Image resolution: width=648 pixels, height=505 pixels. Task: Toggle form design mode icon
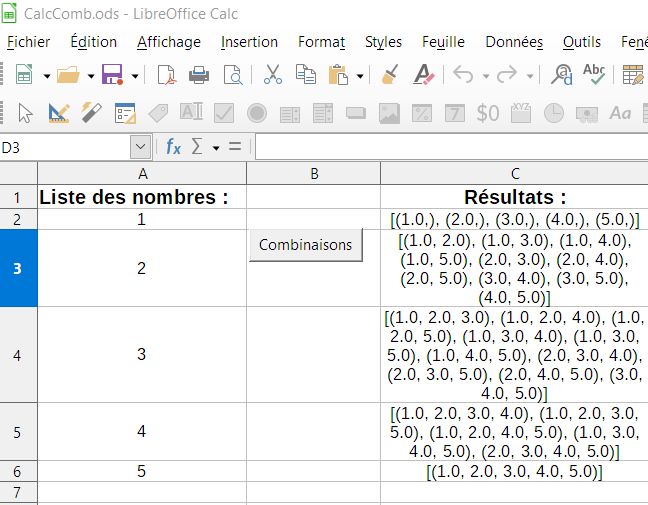click(x=58, y=113)
